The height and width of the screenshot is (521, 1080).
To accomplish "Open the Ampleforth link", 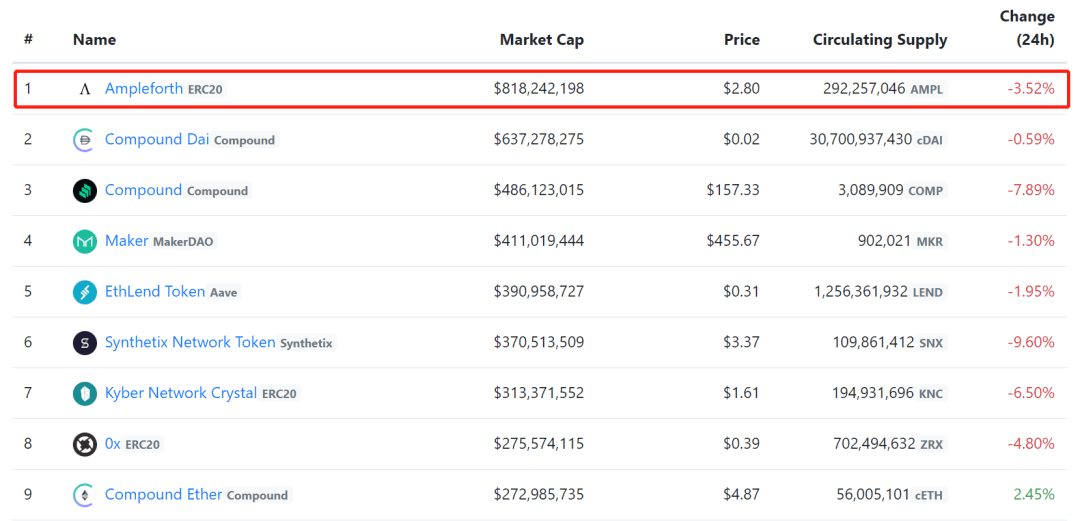I will (x=144, y=88).
